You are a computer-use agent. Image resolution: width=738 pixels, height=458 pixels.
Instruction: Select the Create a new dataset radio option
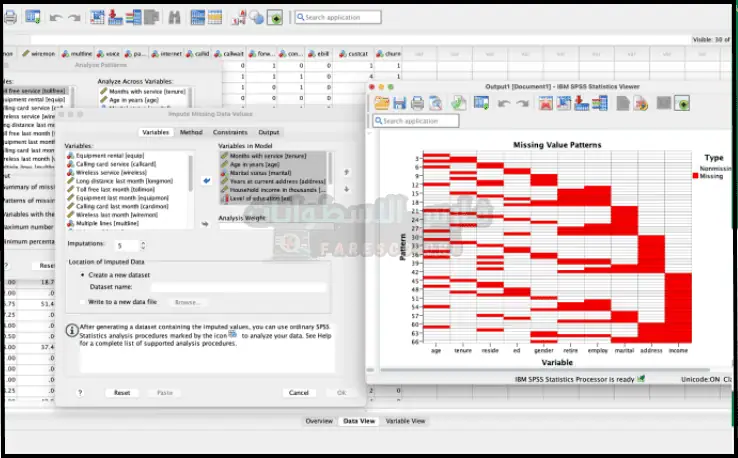point(82,274)
